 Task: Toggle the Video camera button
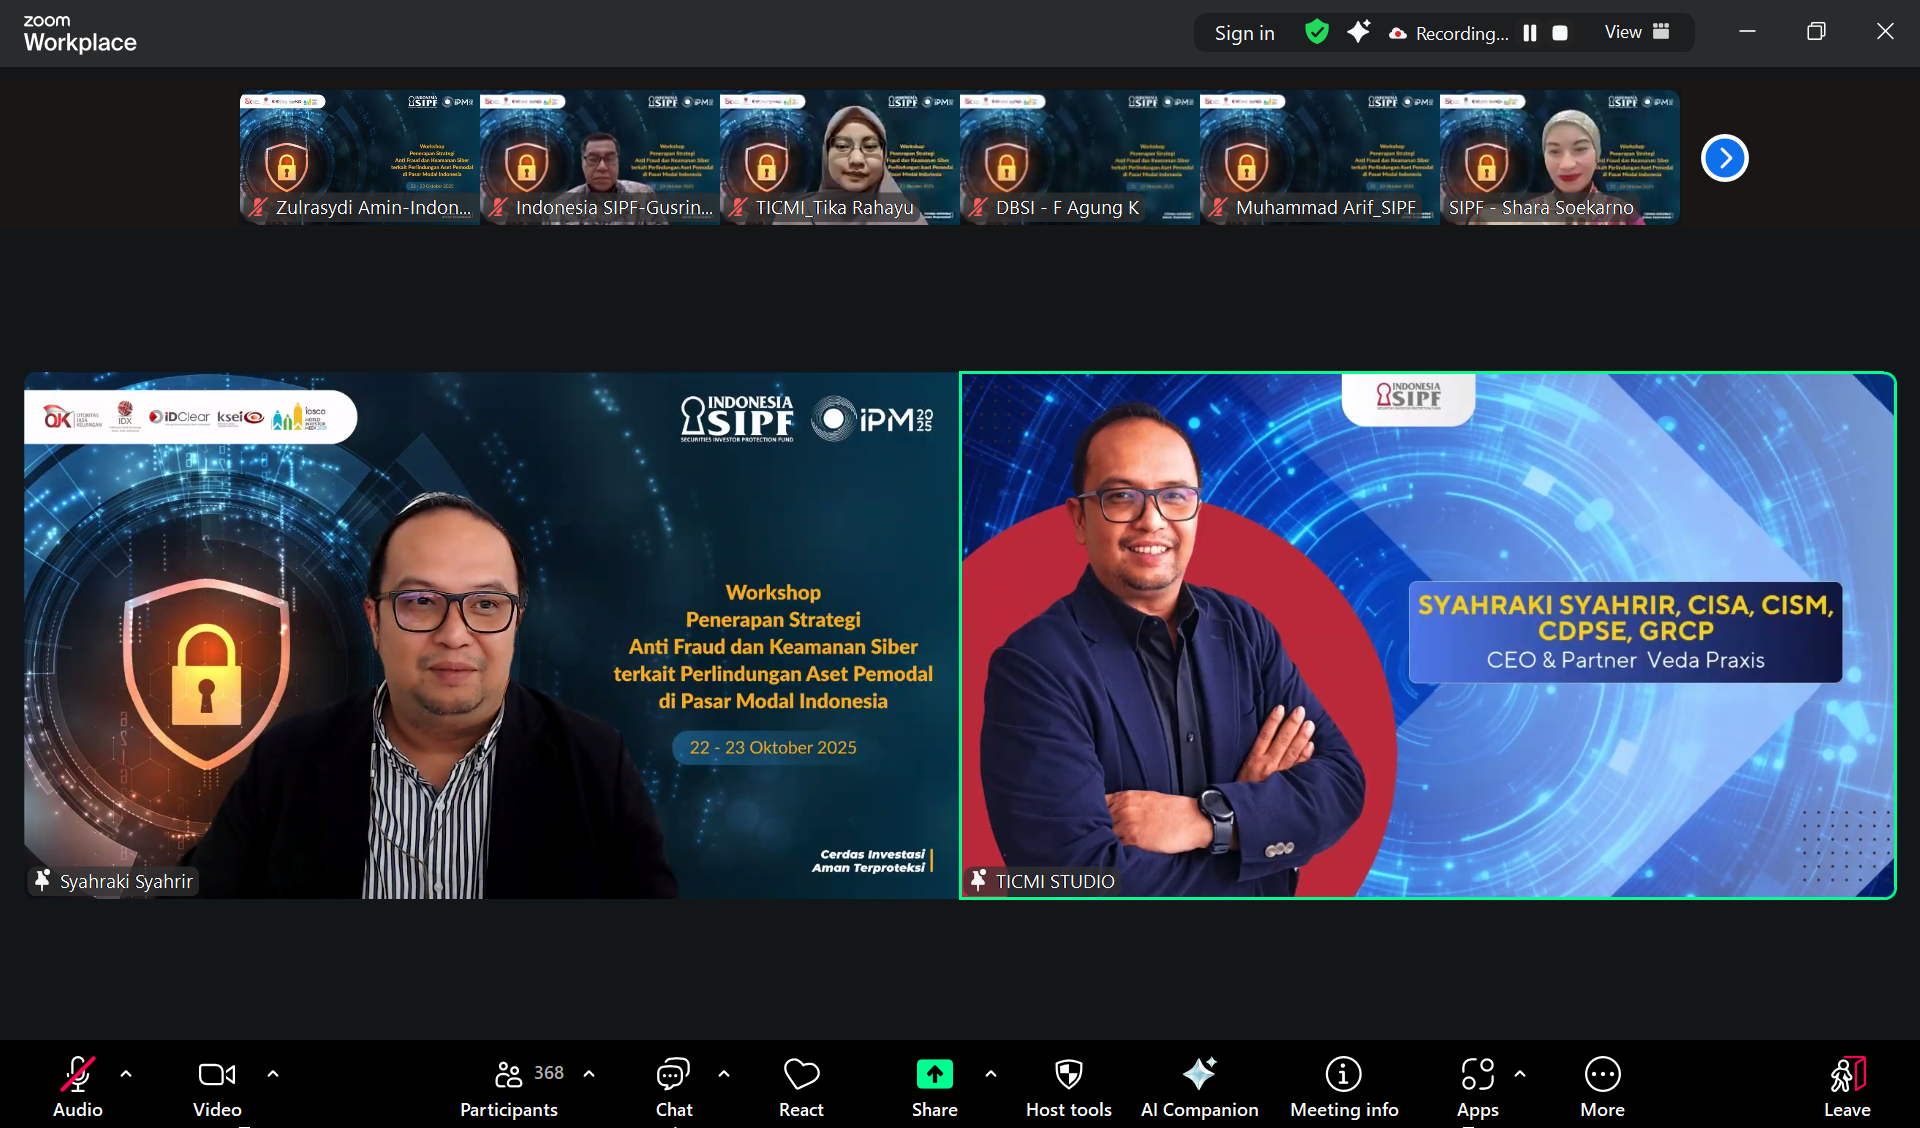coord(217,1086)
